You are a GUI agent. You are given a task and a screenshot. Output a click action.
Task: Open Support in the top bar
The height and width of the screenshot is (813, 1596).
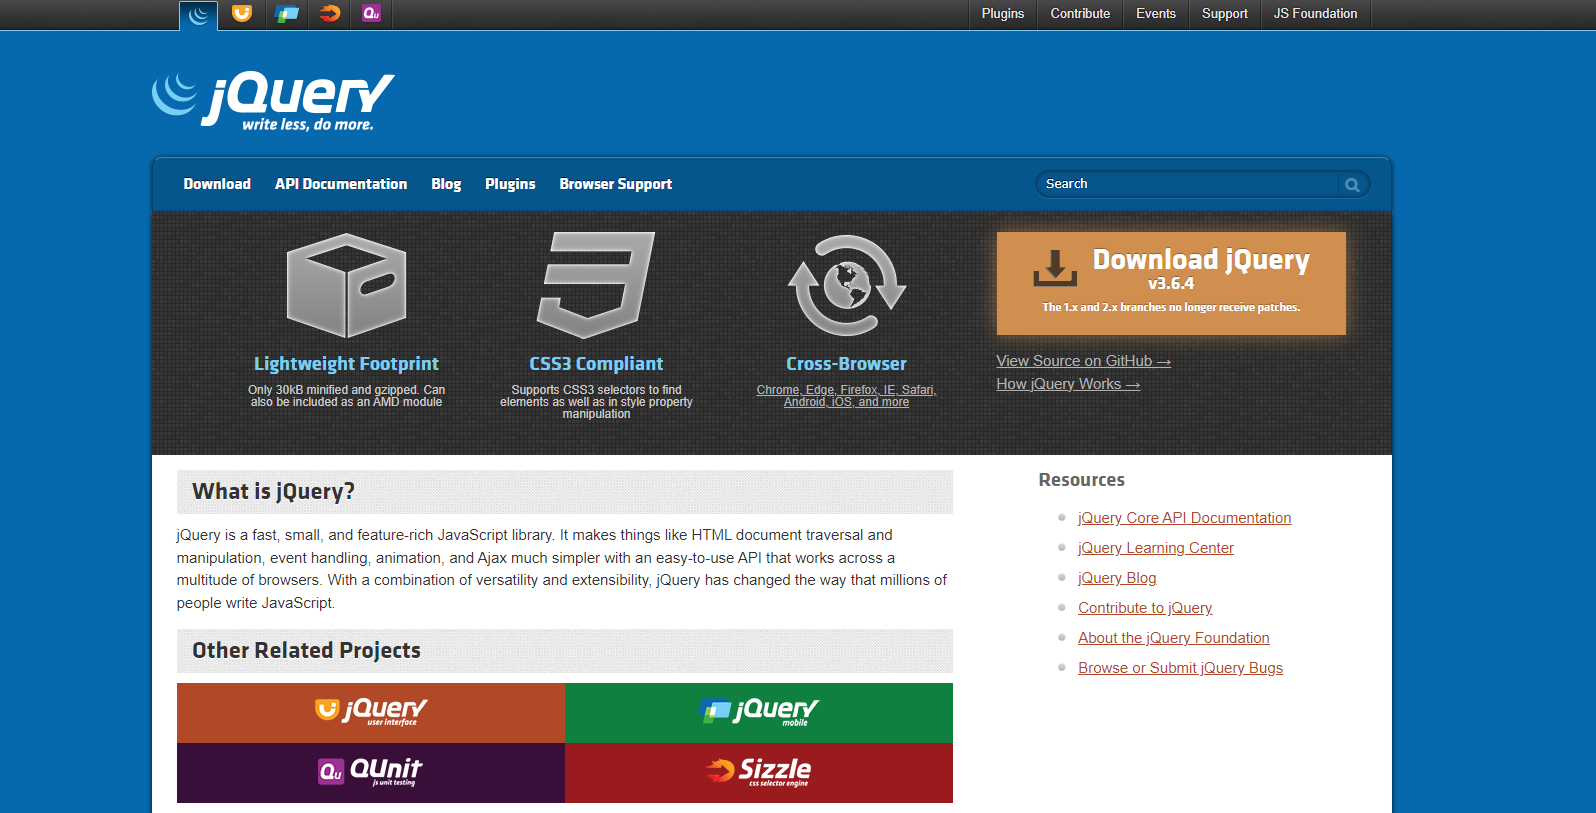pos(1225,13)
